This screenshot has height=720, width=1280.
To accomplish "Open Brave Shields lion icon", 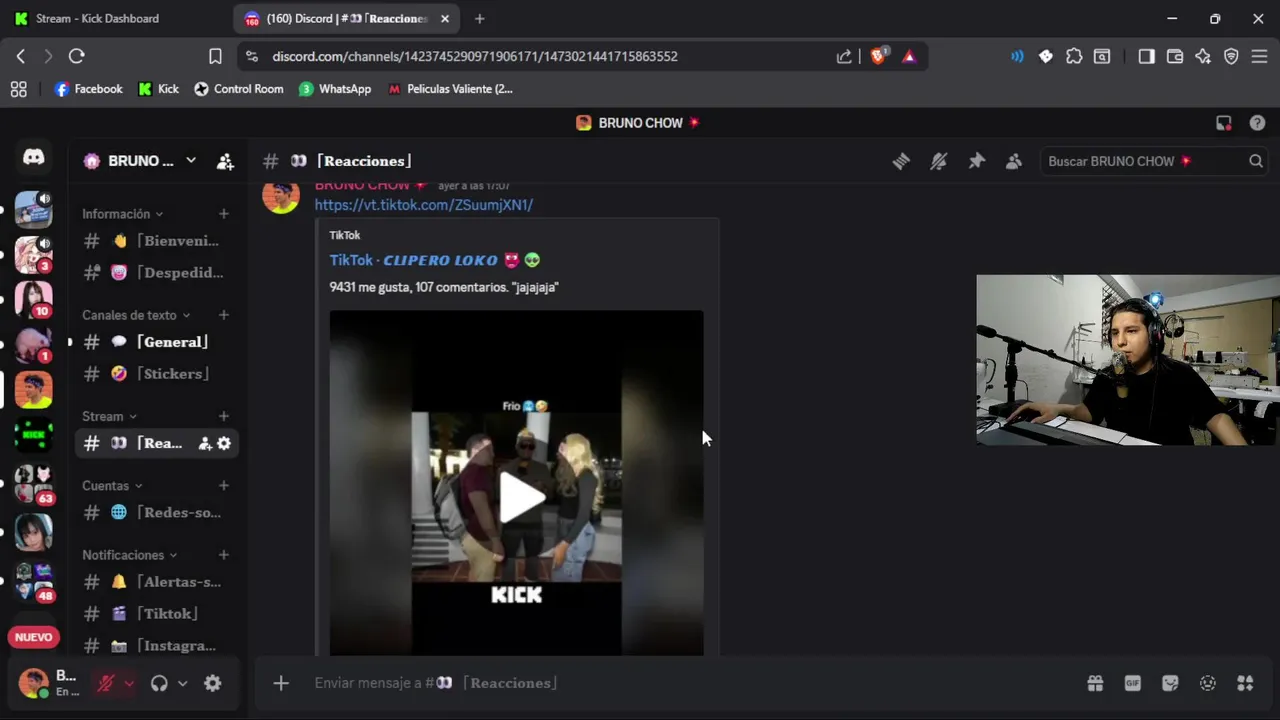I will pos(878,56).
